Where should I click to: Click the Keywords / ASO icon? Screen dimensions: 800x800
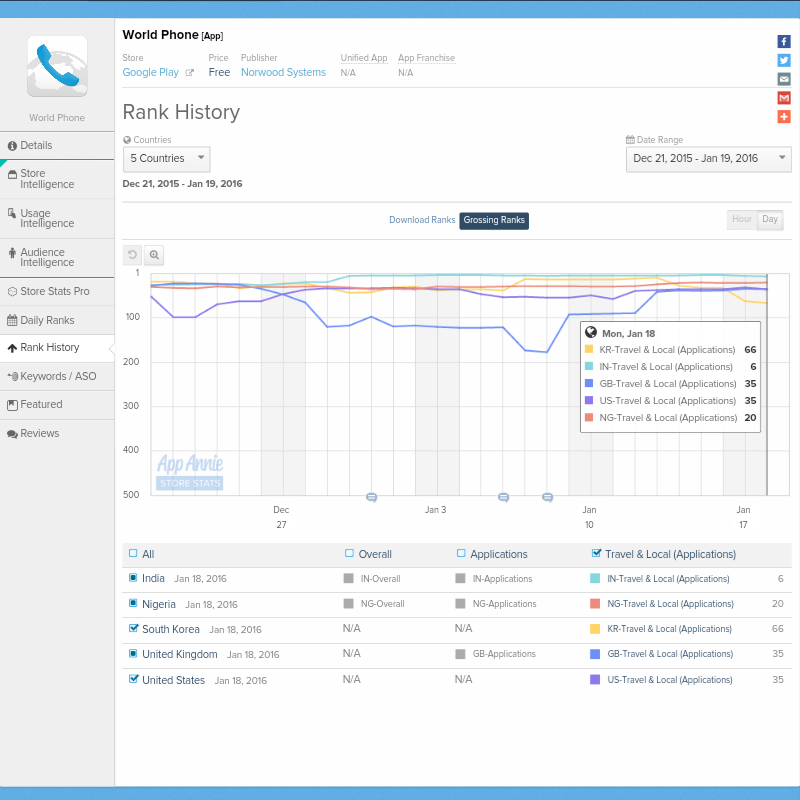(13, 377)
